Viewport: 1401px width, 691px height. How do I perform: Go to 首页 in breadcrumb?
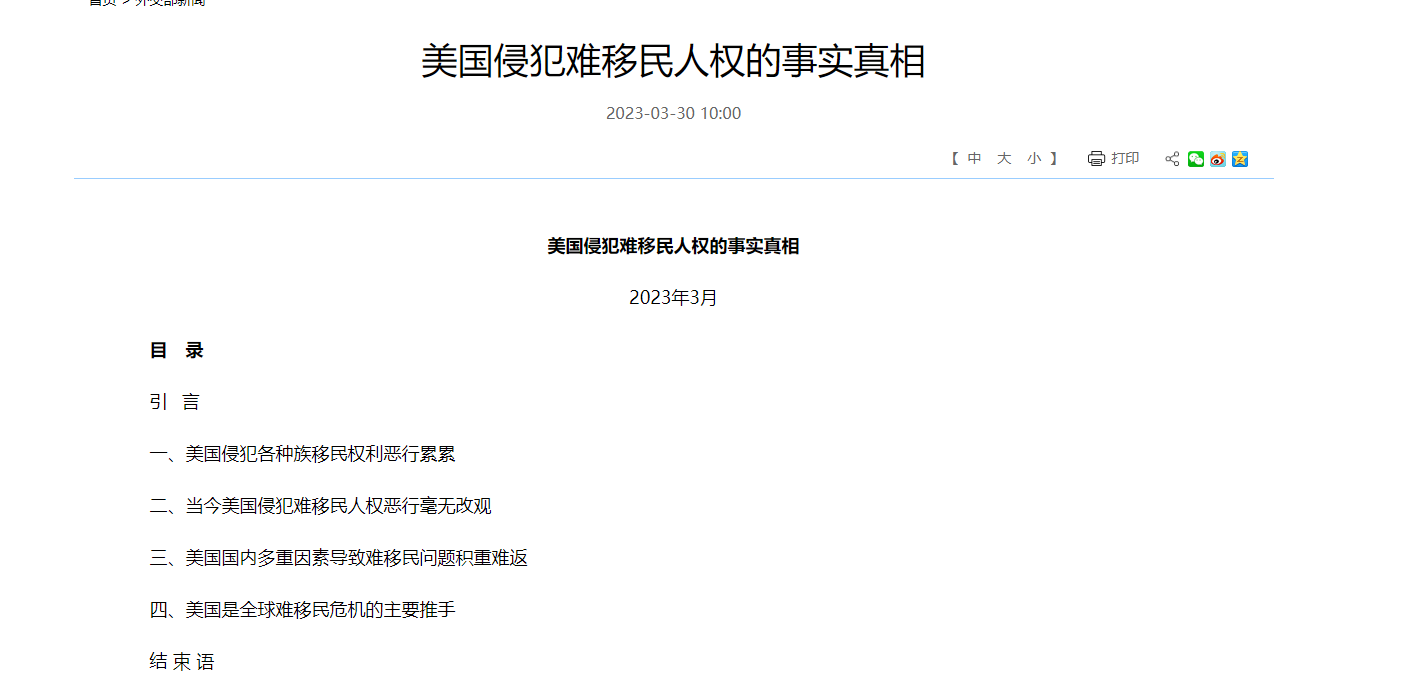coord(102,3)
